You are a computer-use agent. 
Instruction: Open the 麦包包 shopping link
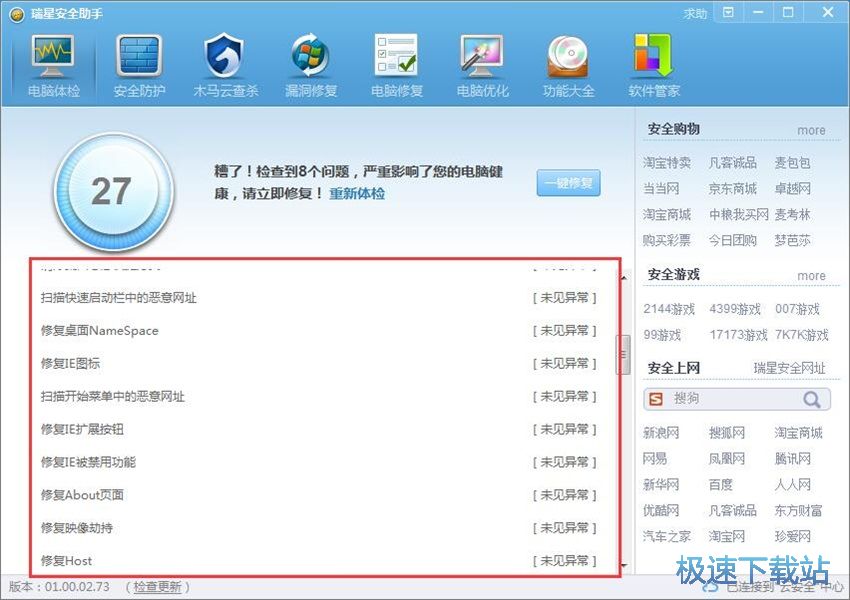coord(792,163)
